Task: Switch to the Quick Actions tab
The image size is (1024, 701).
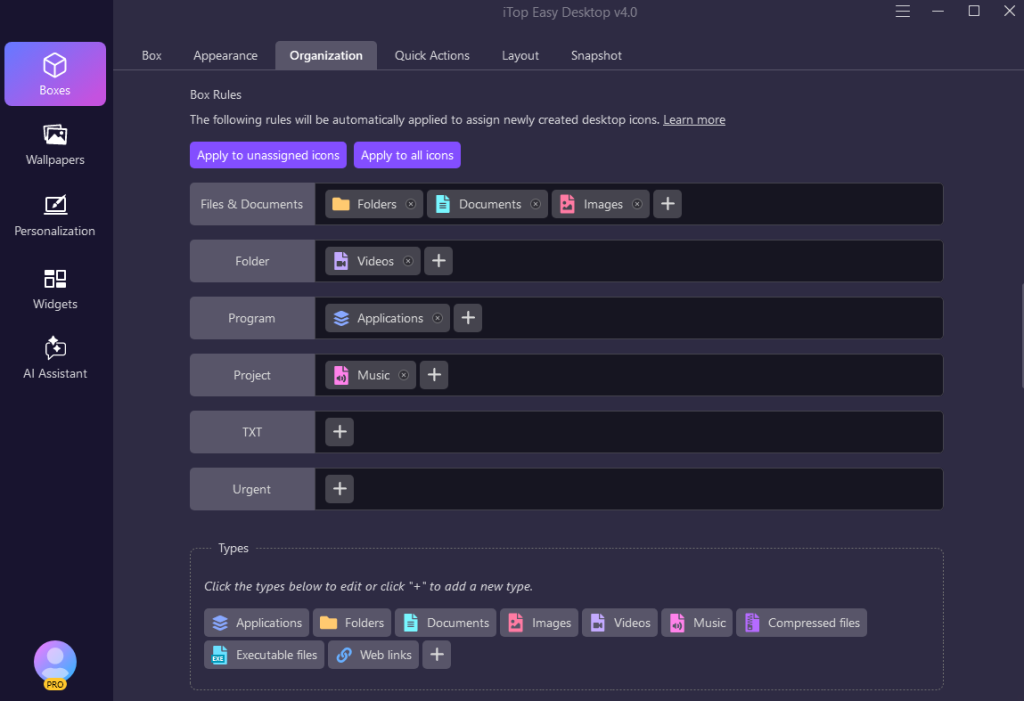Action: click(432, 56)
